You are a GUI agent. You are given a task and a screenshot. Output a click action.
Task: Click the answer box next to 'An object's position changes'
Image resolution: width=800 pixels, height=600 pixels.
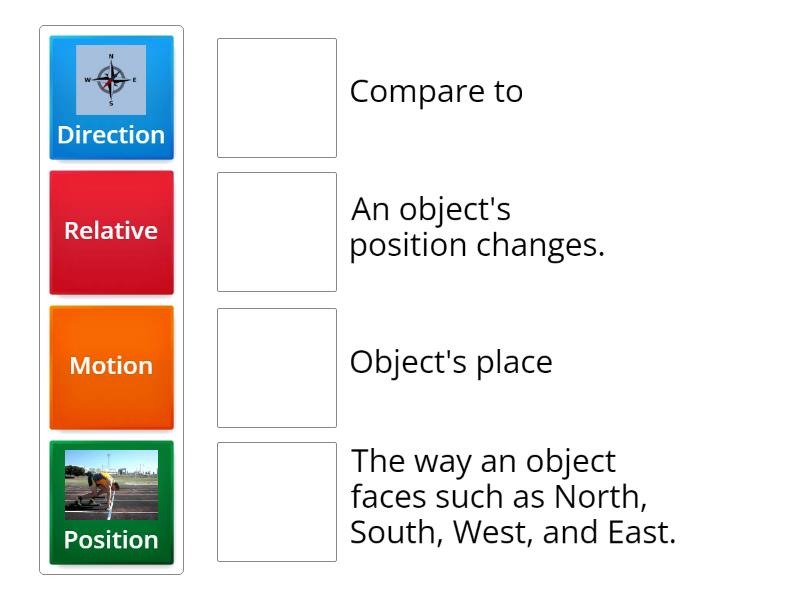276,231
